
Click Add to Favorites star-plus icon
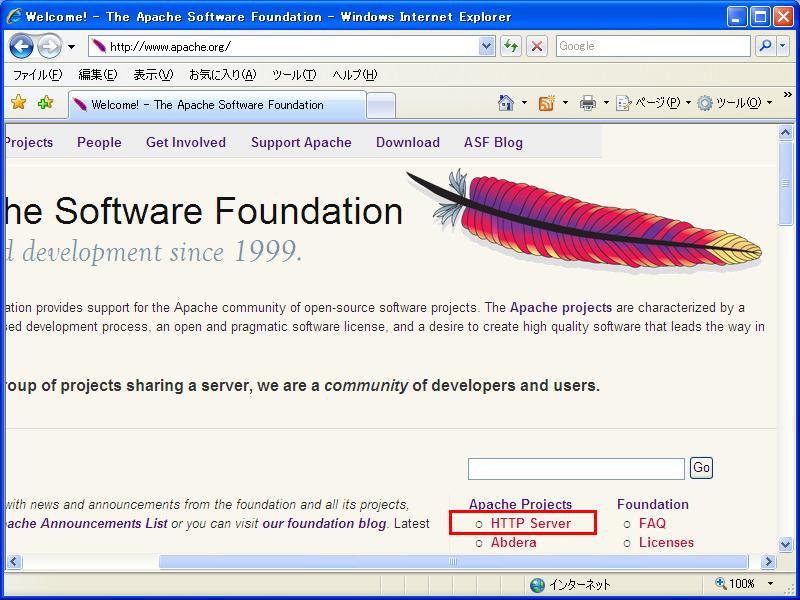coord(45,103)
